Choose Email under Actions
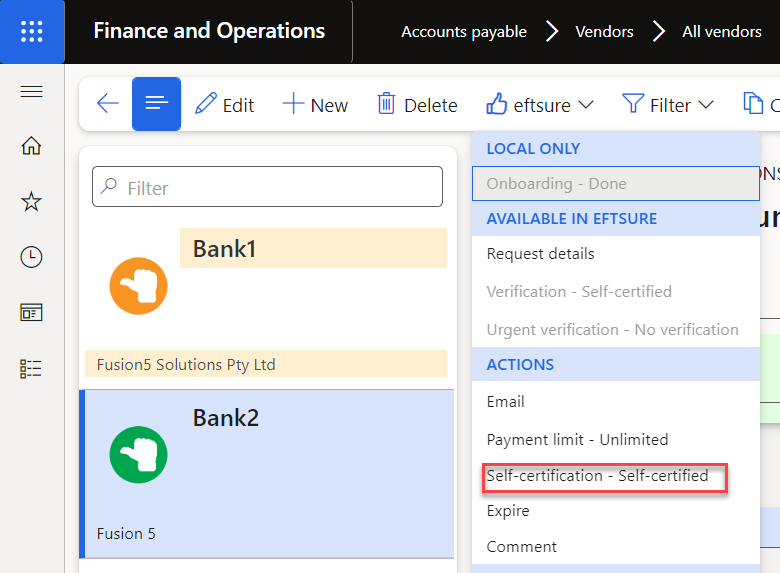 coord(616,401)
